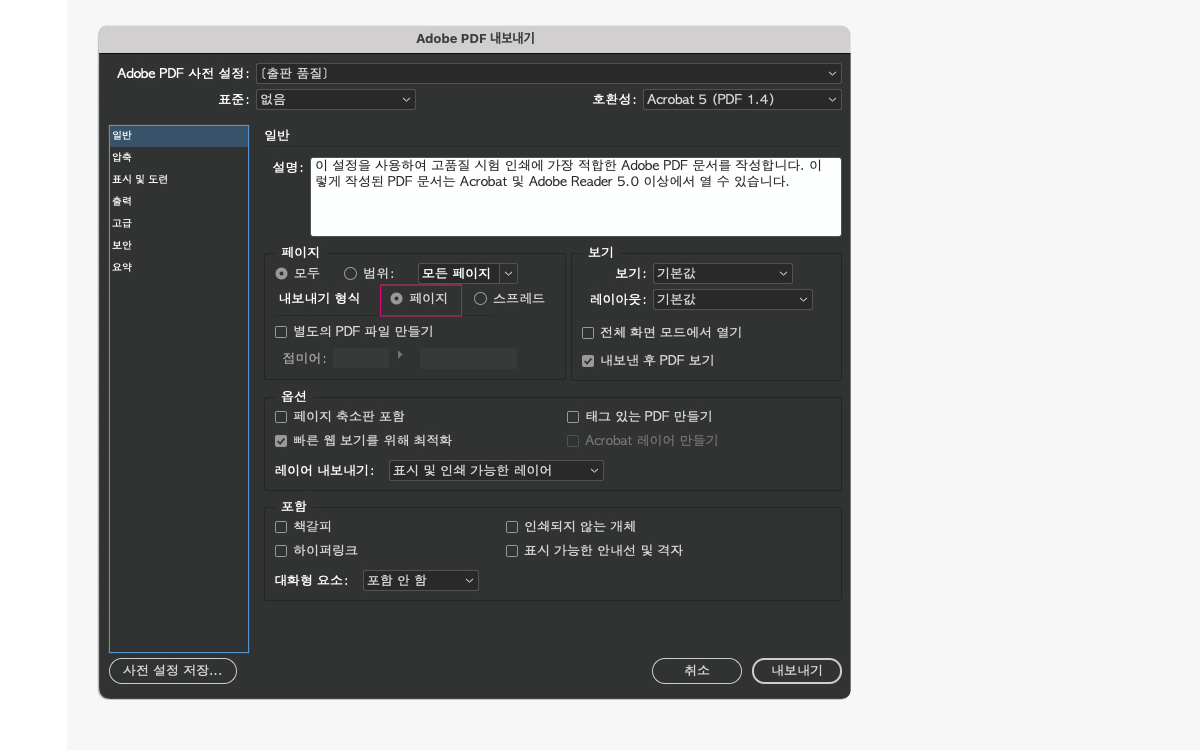Enable the 하이퍼링크 checkbox
1200x750 pixels.
click(x=281, y=550)
